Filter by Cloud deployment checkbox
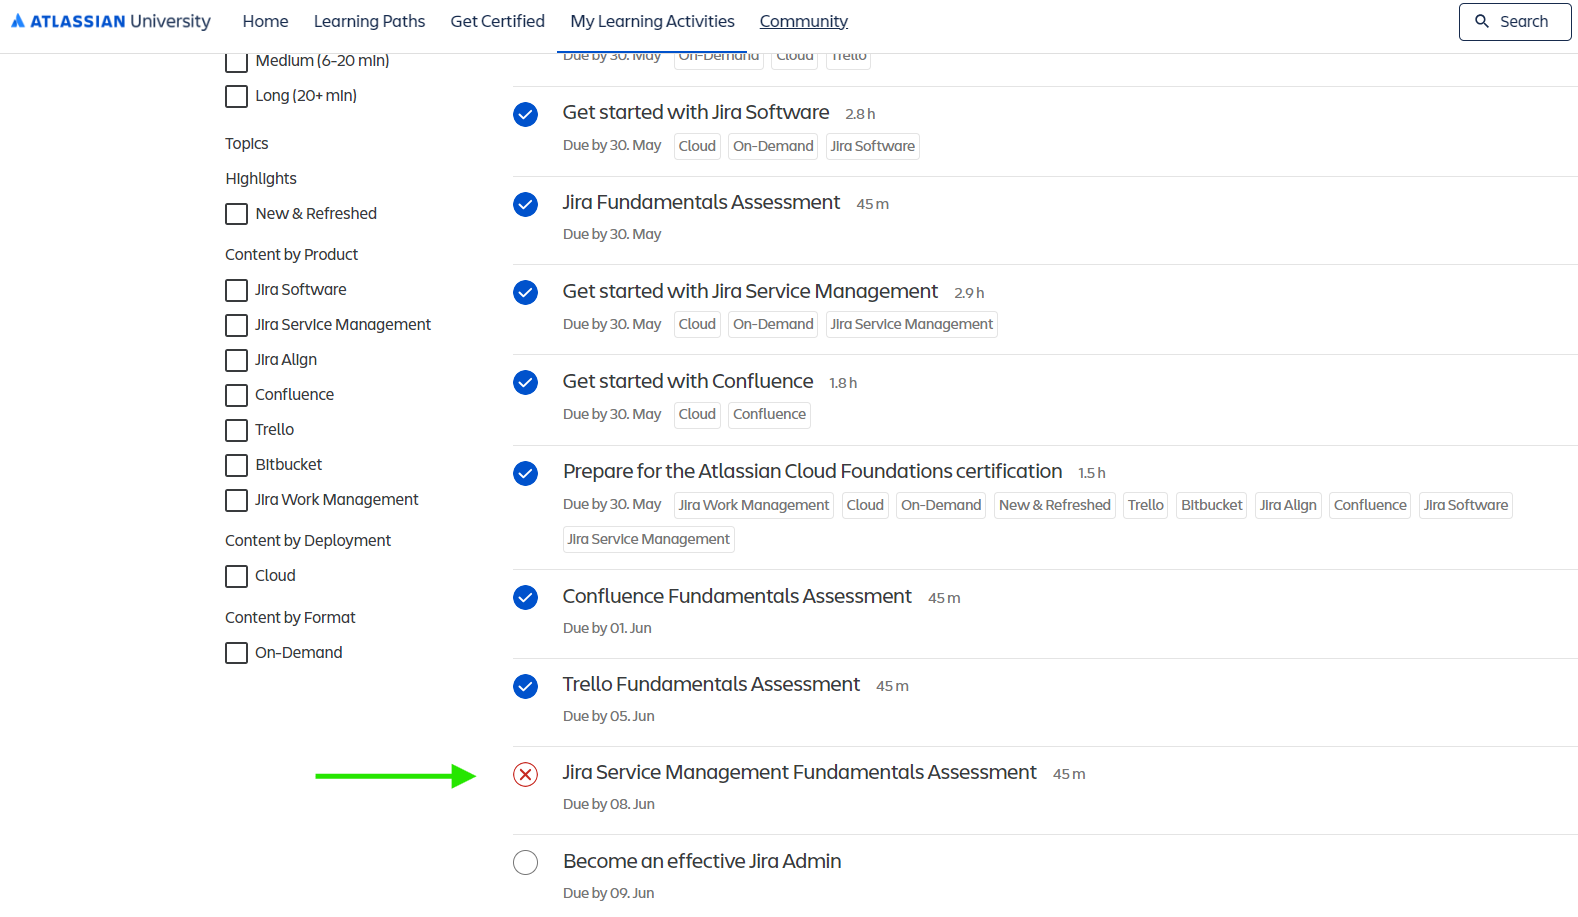Image resolution: width=1578 pixels, height=917 pixels. tap(237, 576)
